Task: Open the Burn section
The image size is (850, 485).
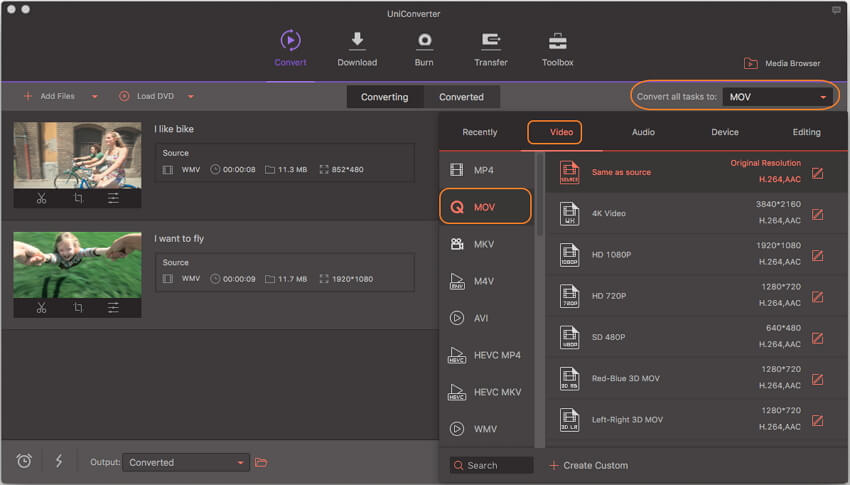Action: [424, 48]
